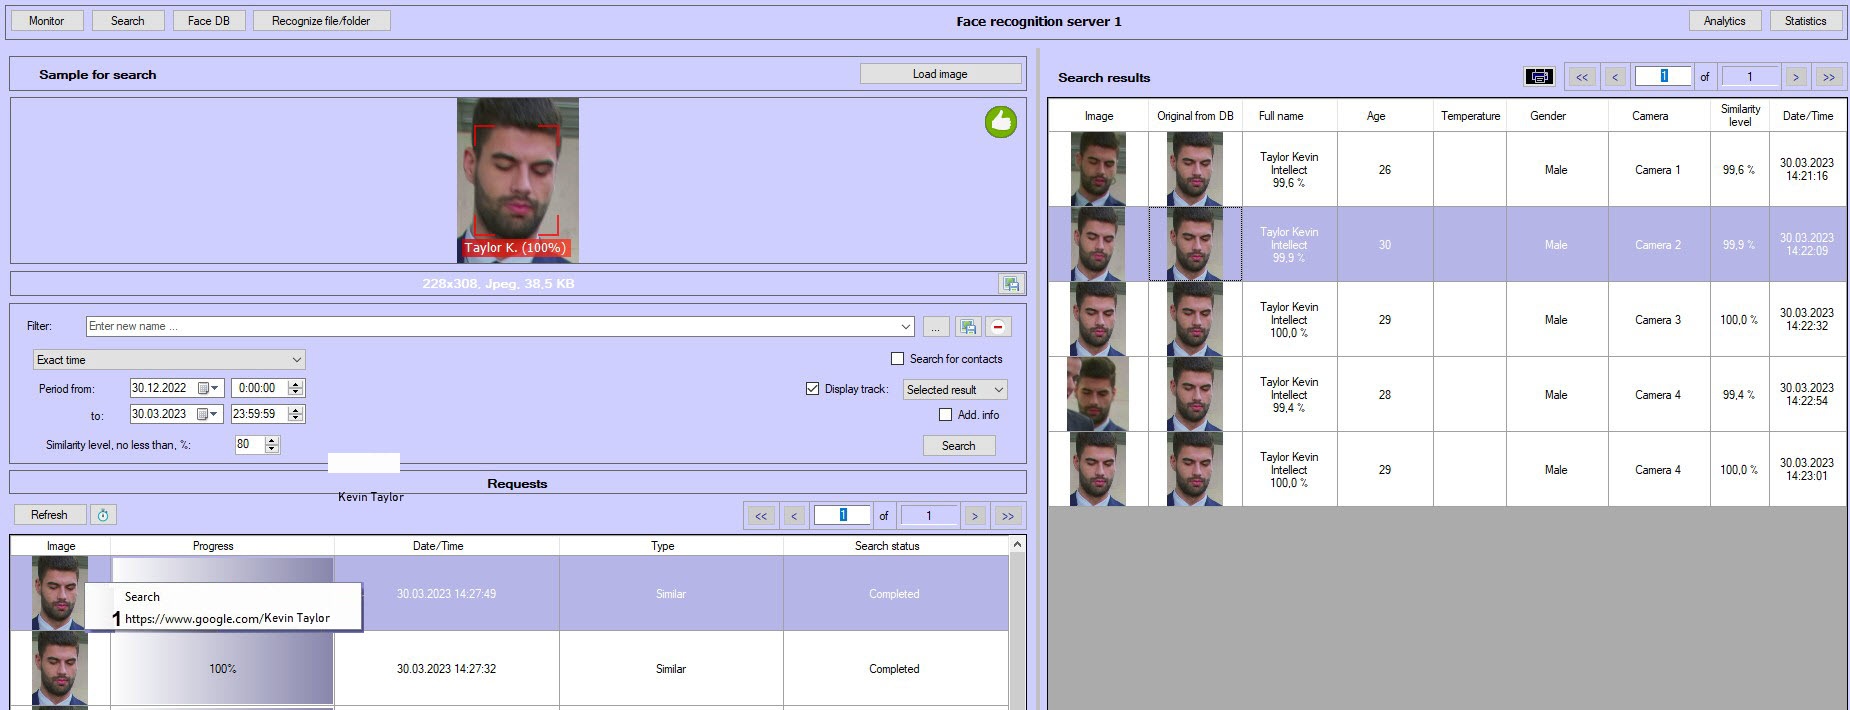Go to the last search results page
This screenshot has width=1850, height=710.
(x=1828, y=77)
